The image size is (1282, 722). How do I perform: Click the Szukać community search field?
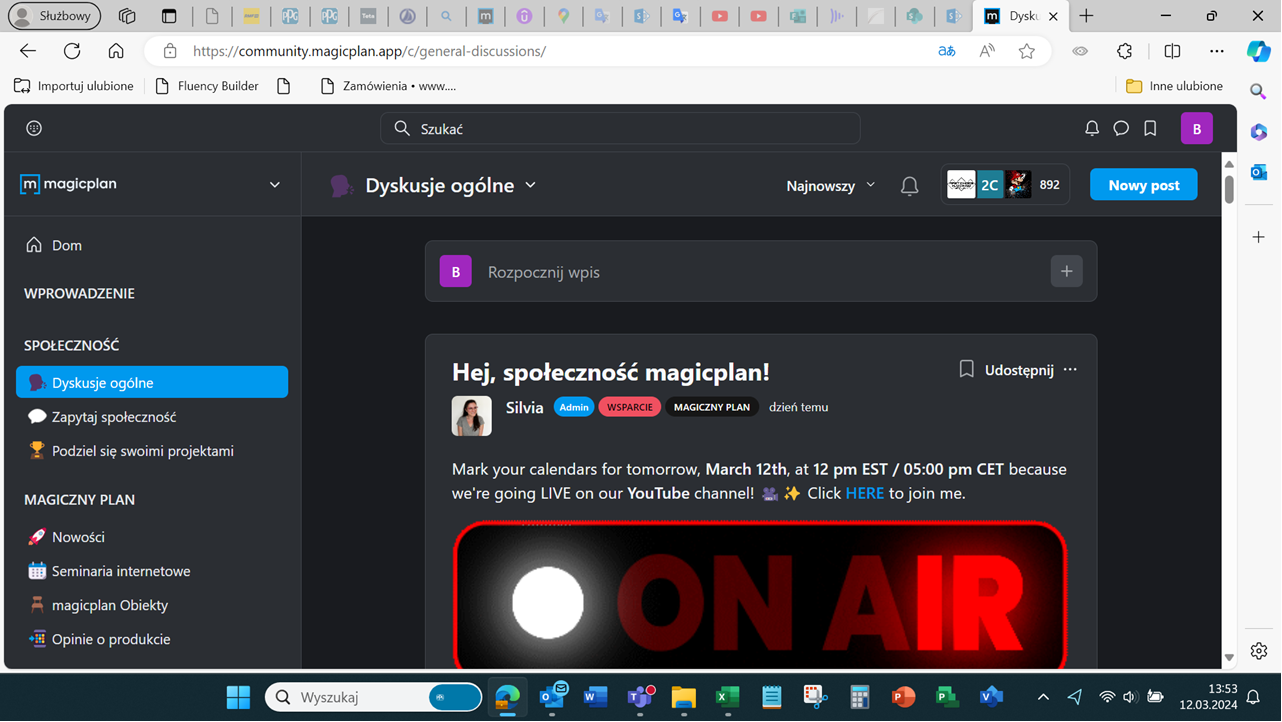pos(620,128)
